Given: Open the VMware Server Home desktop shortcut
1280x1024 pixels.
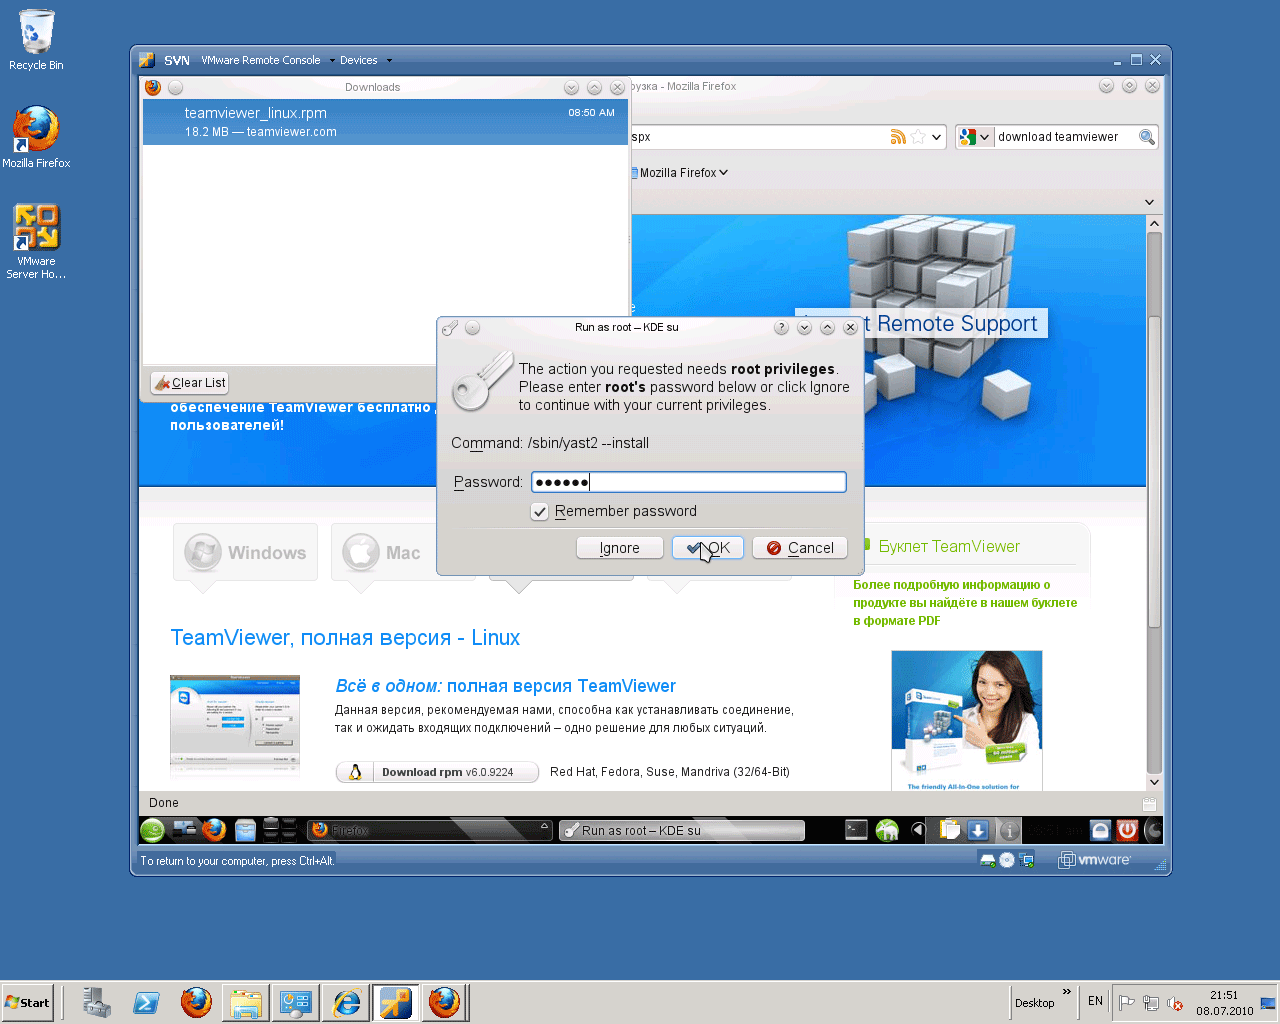Looking at the screenshot, I should point(36,241).
